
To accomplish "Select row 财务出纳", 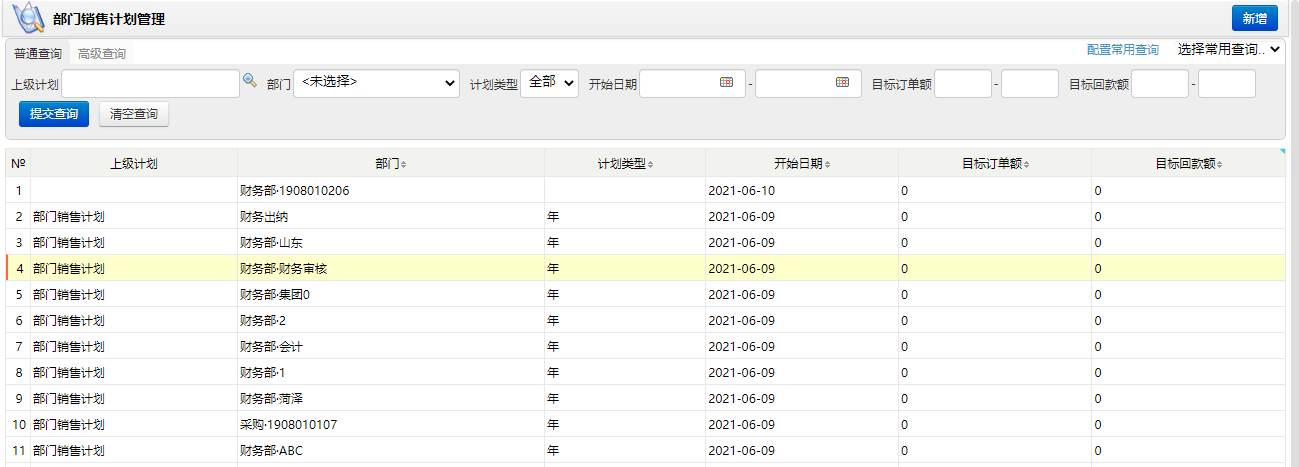I will (x=645, y=216).
